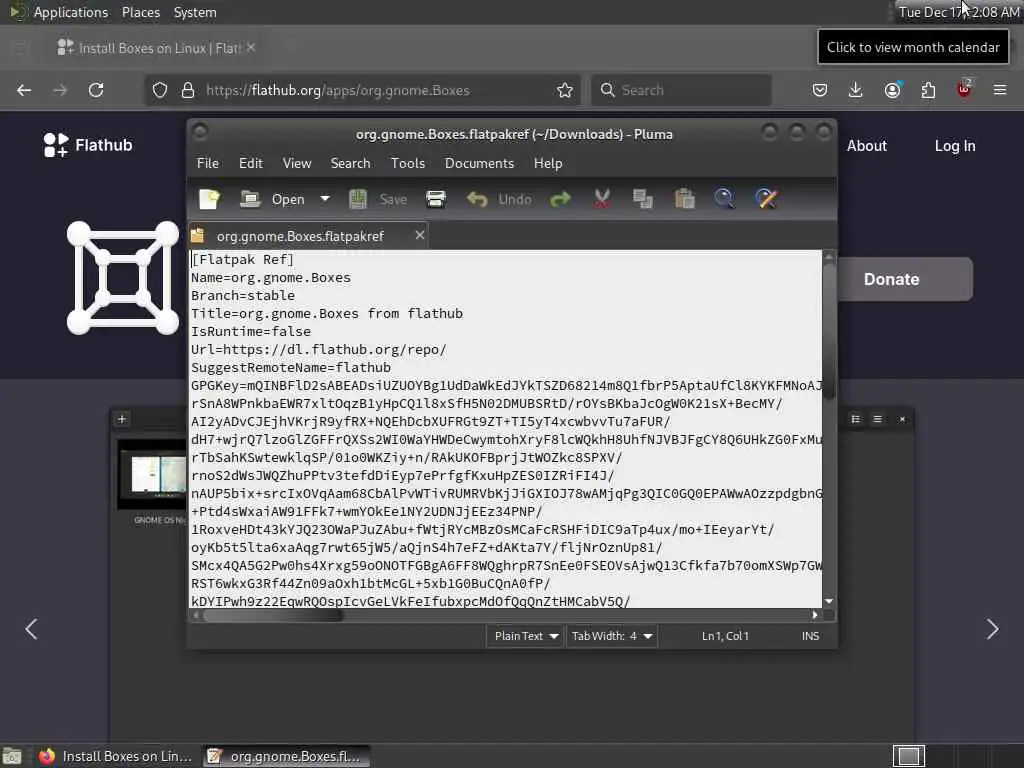This screenshot has height=768, width=1024.
Task: Open the Documents menu in Pluma
Action: point(479,163)
